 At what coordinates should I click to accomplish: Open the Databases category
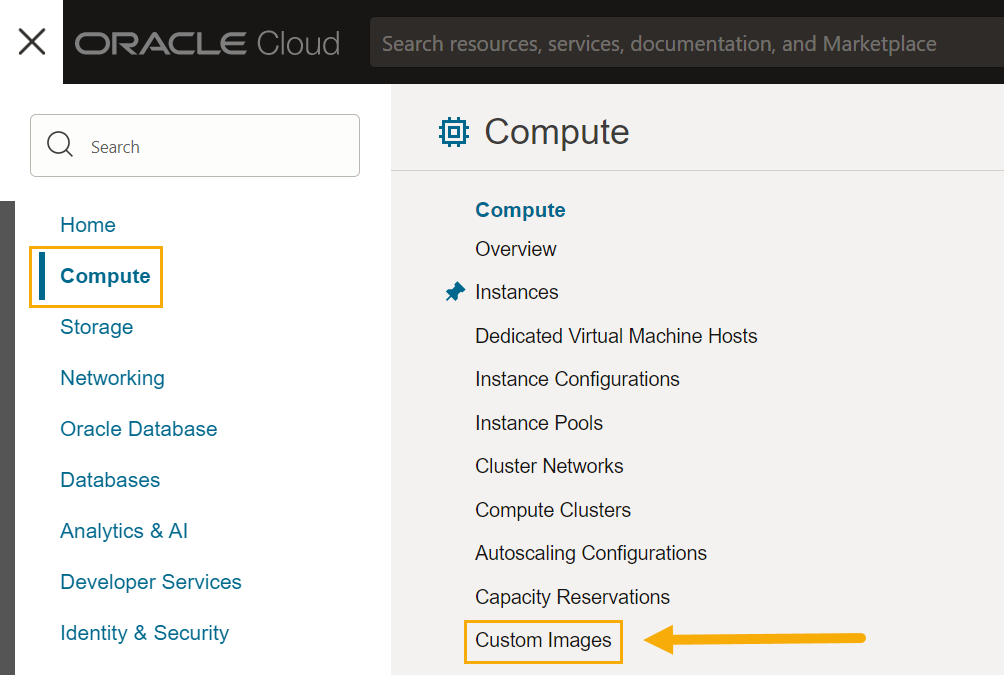(110, 480)
